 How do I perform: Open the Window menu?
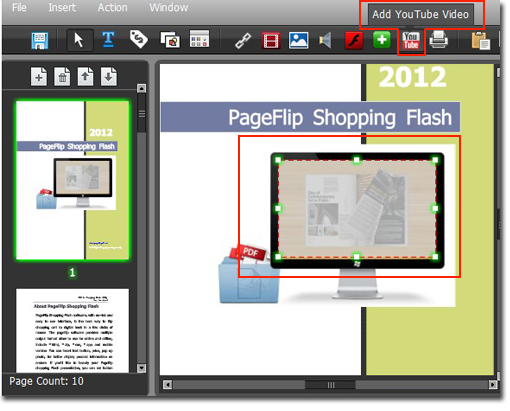pyautogui.click(x=169, y=7)
